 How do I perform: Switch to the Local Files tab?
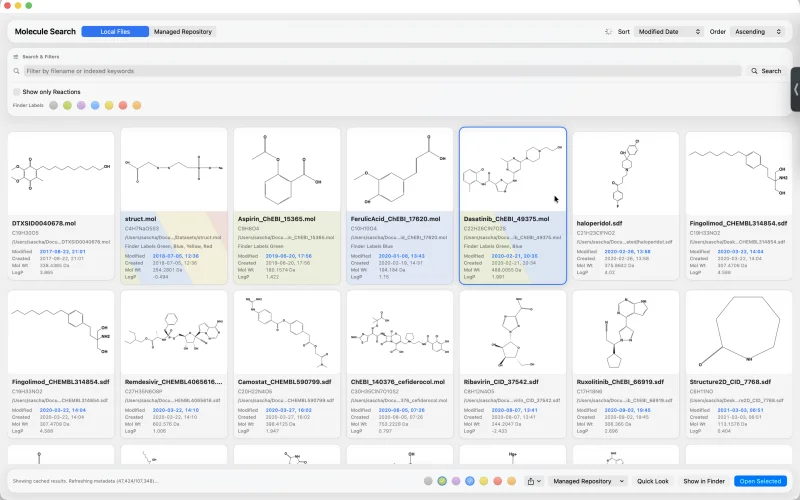point(115,32)
